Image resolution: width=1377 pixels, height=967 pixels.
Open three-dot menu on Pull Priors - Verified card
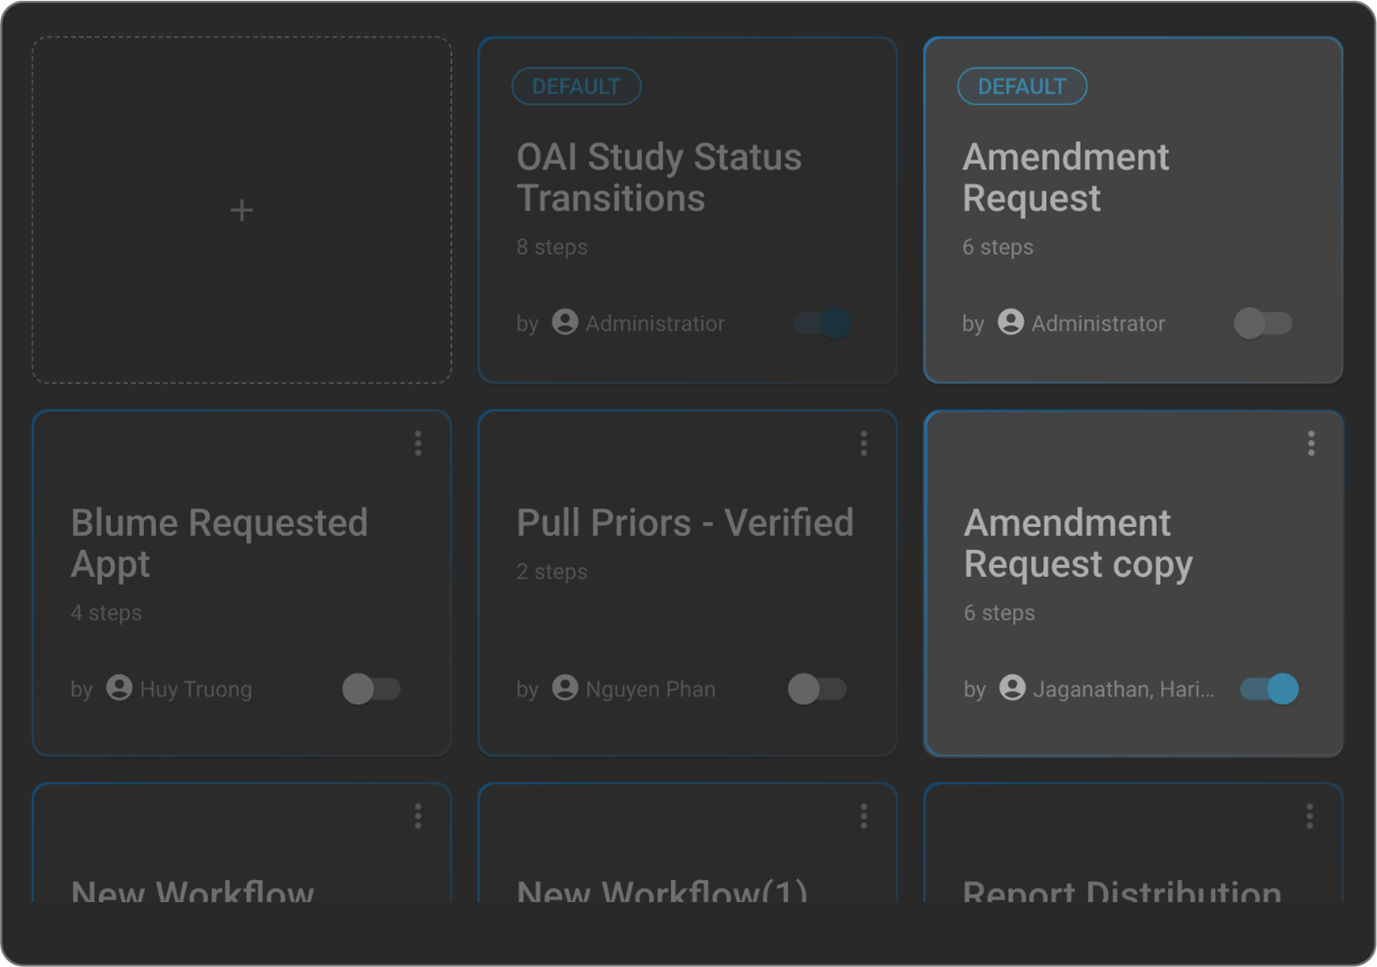point(864,443)
